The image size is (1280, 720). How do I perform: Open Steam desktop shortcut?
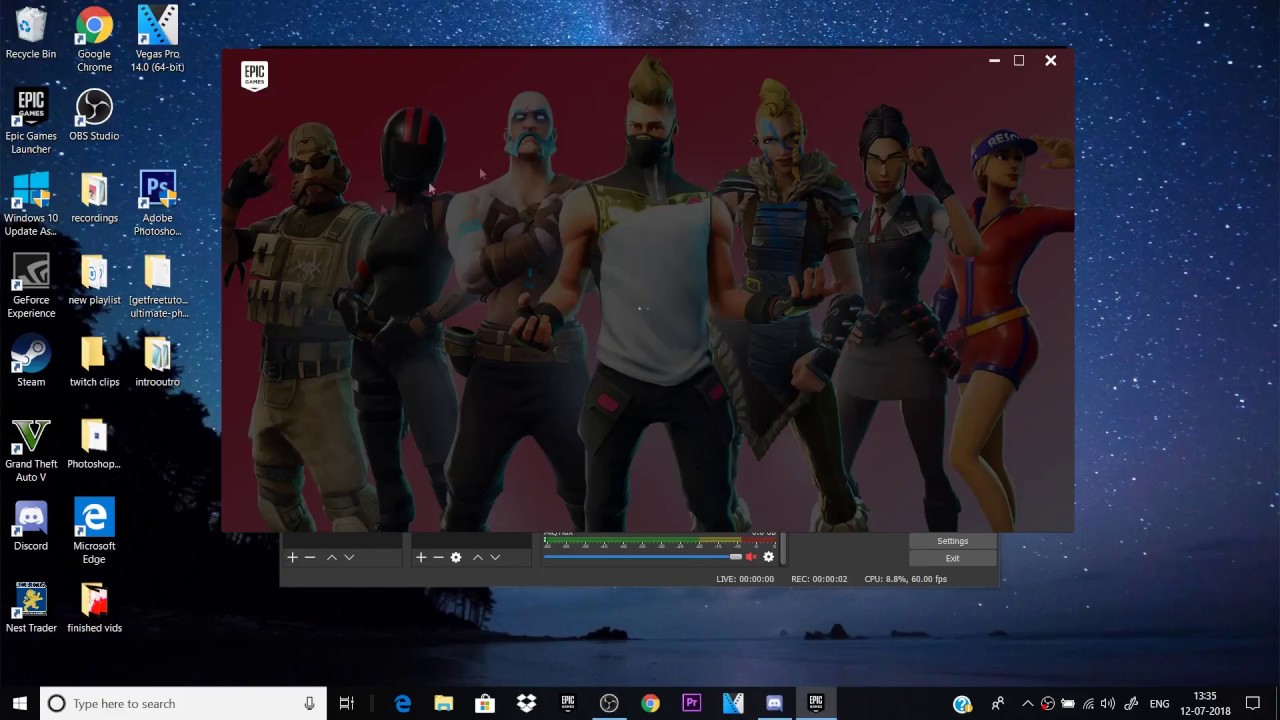pos(31,362)
